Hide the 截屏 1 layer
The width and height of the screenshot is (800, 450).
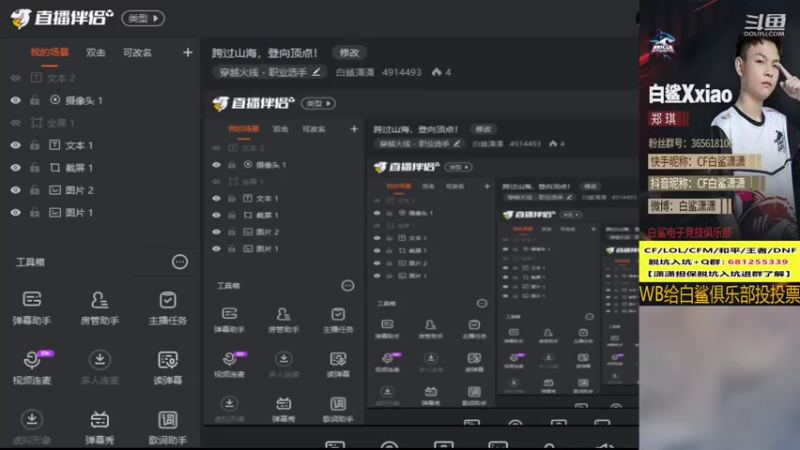[x=16, y=168]
